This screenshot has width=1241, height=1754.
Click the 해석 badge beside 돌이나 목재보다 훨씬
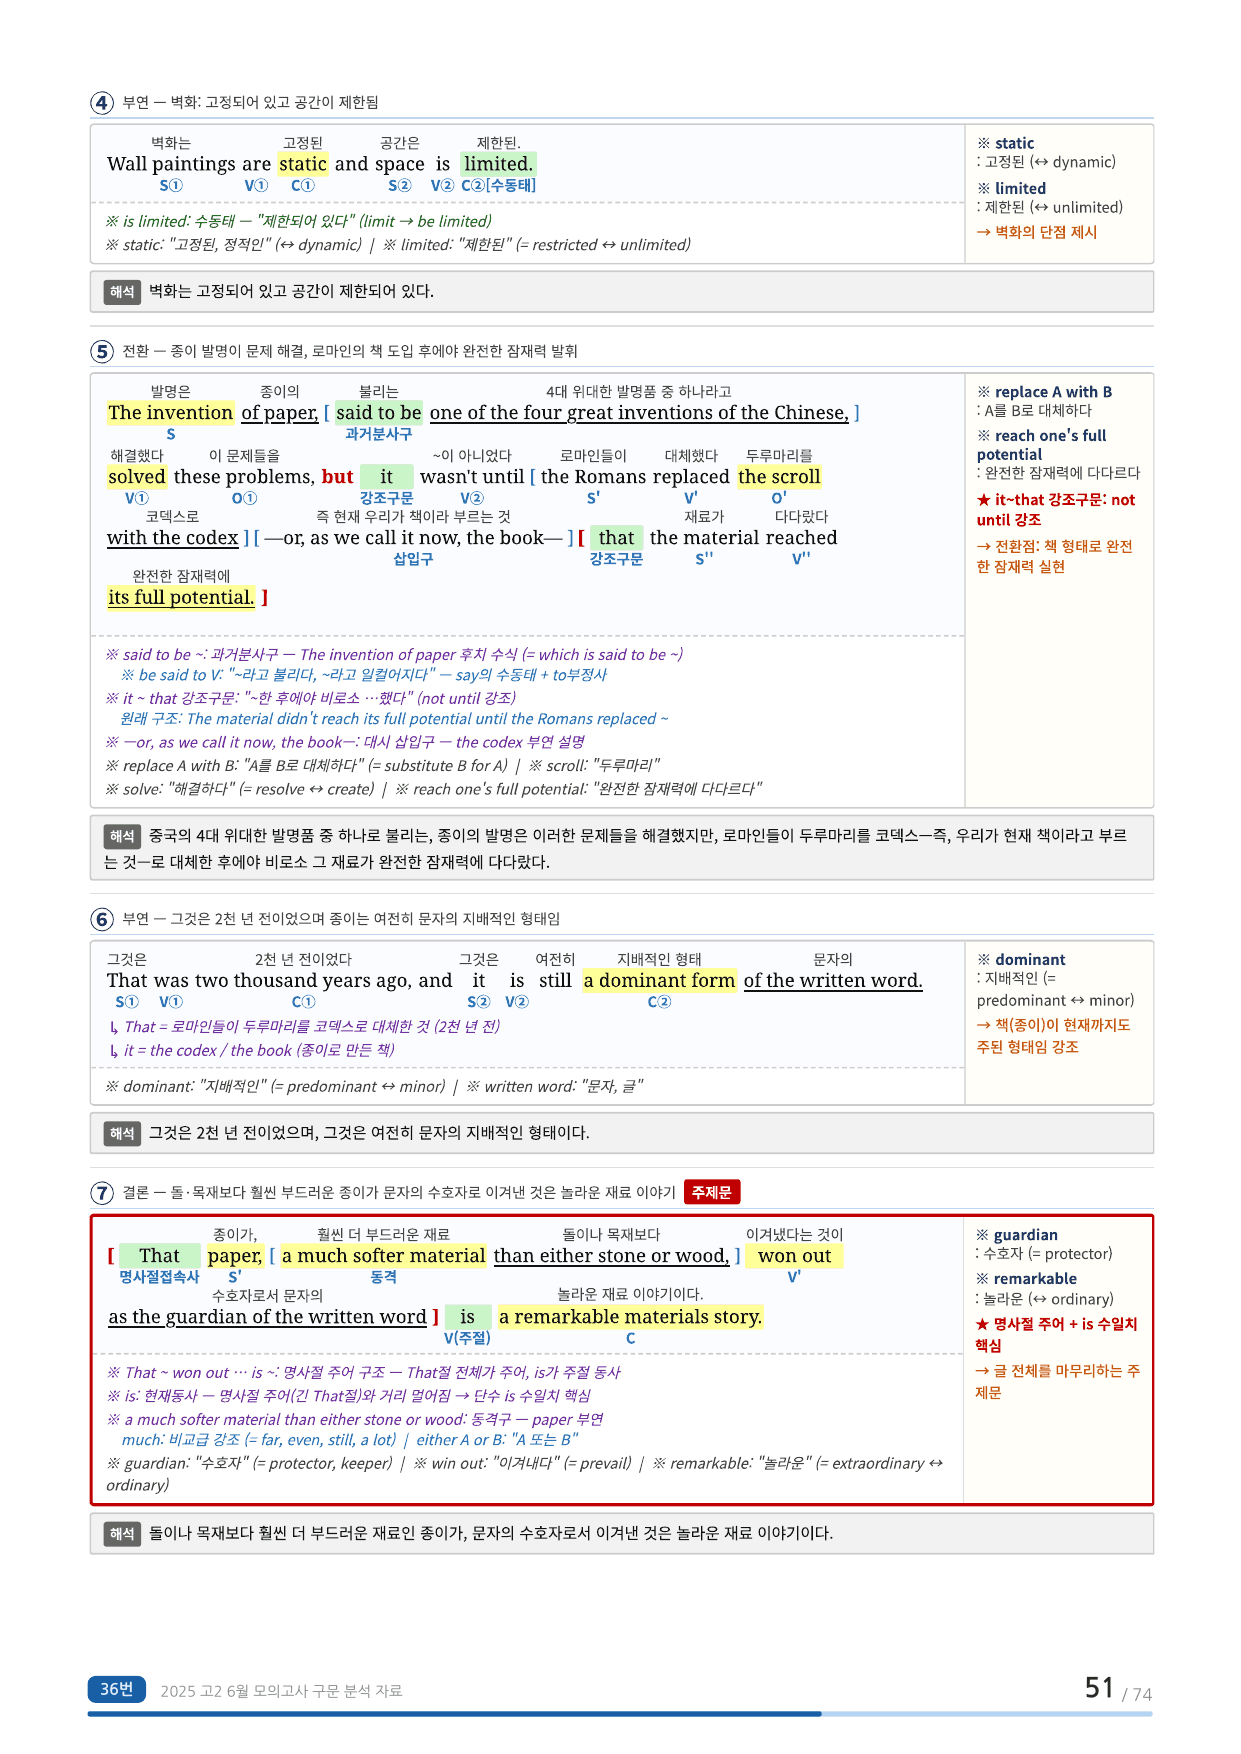click(122, 1534)
